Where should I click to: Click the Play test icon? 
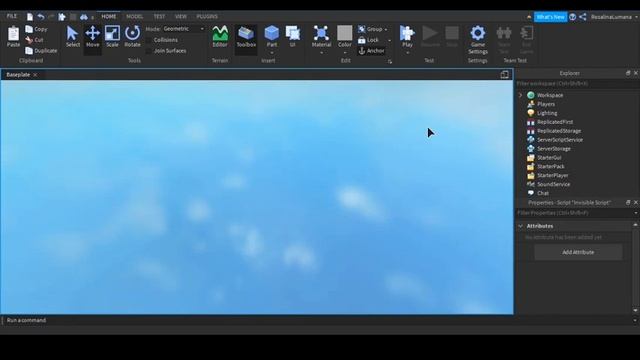coord(407,33)
